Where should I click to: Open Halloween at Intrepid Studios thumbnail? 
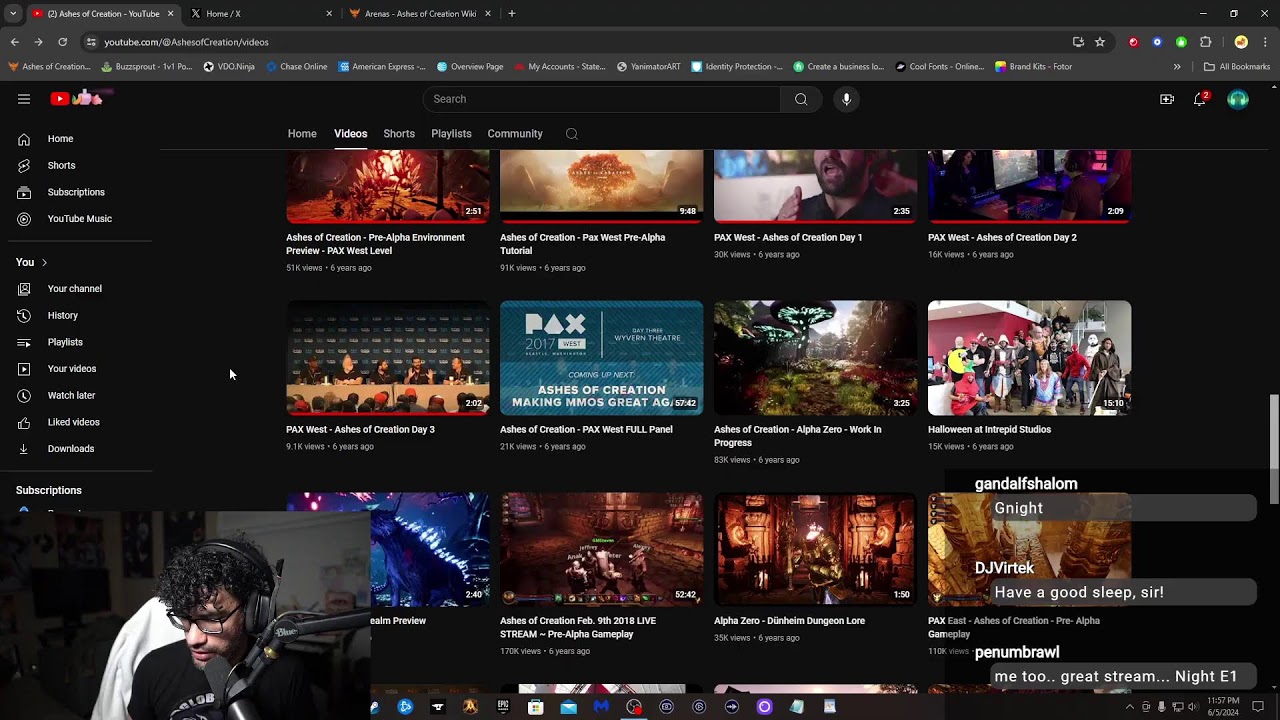1030,358
